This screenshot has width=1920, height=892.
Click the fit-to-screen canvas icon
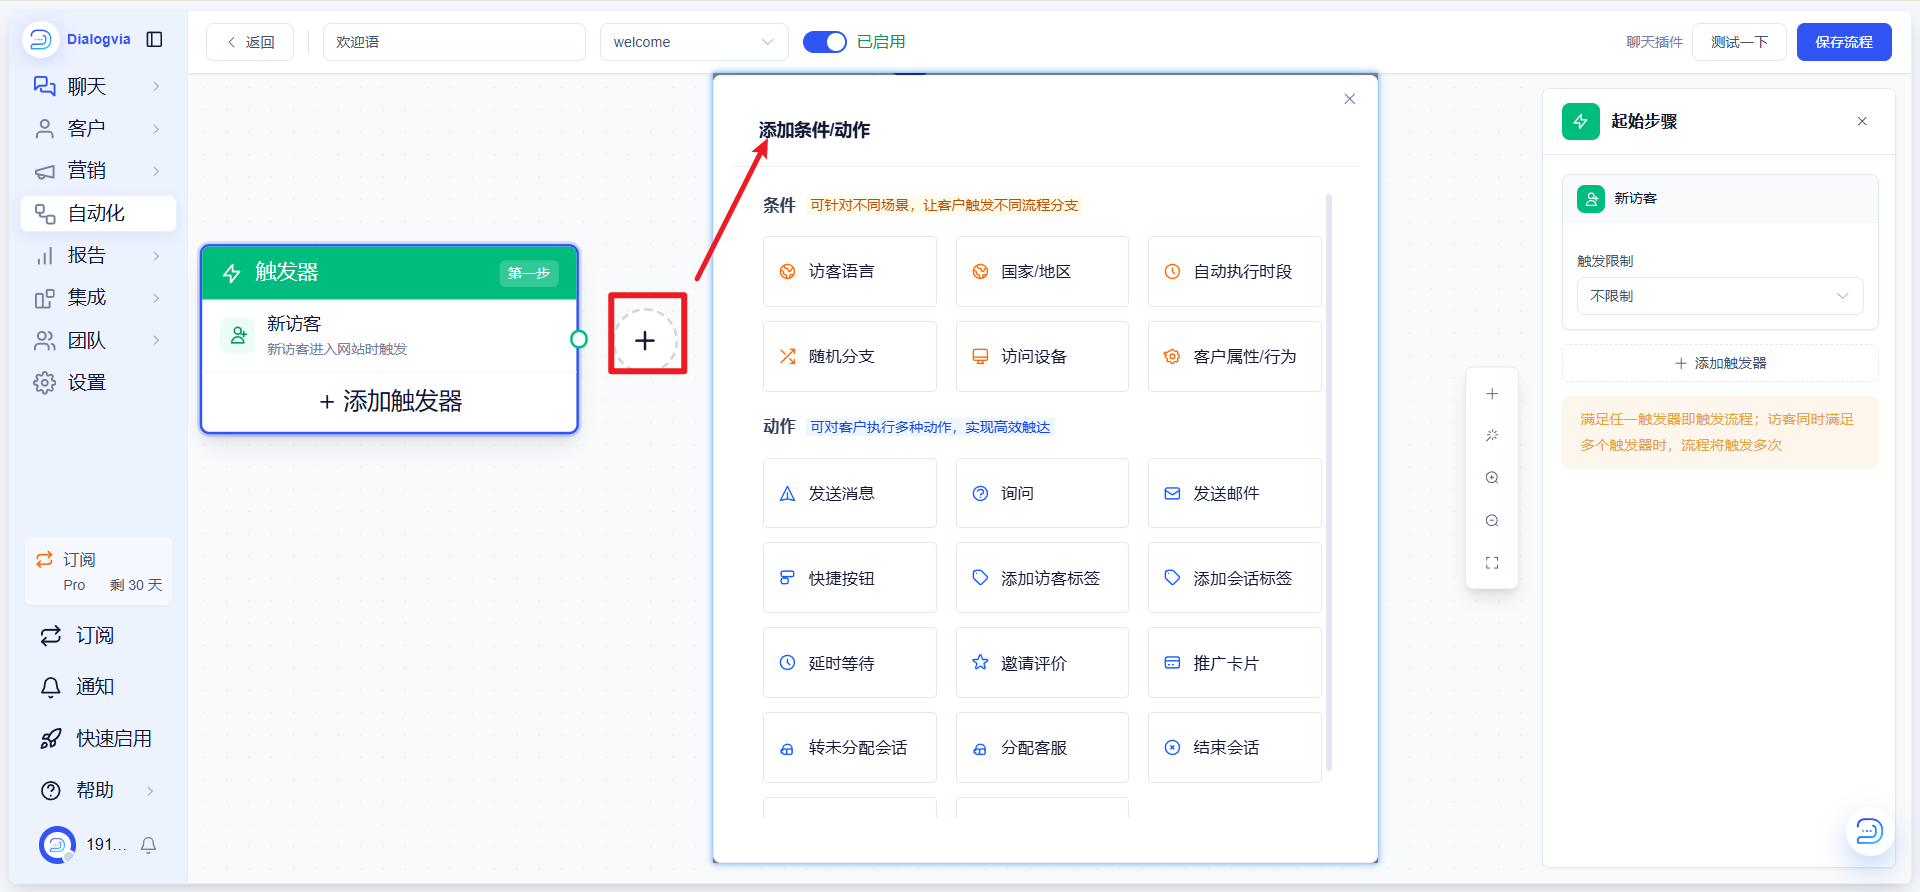click(x=1492, y=563)
